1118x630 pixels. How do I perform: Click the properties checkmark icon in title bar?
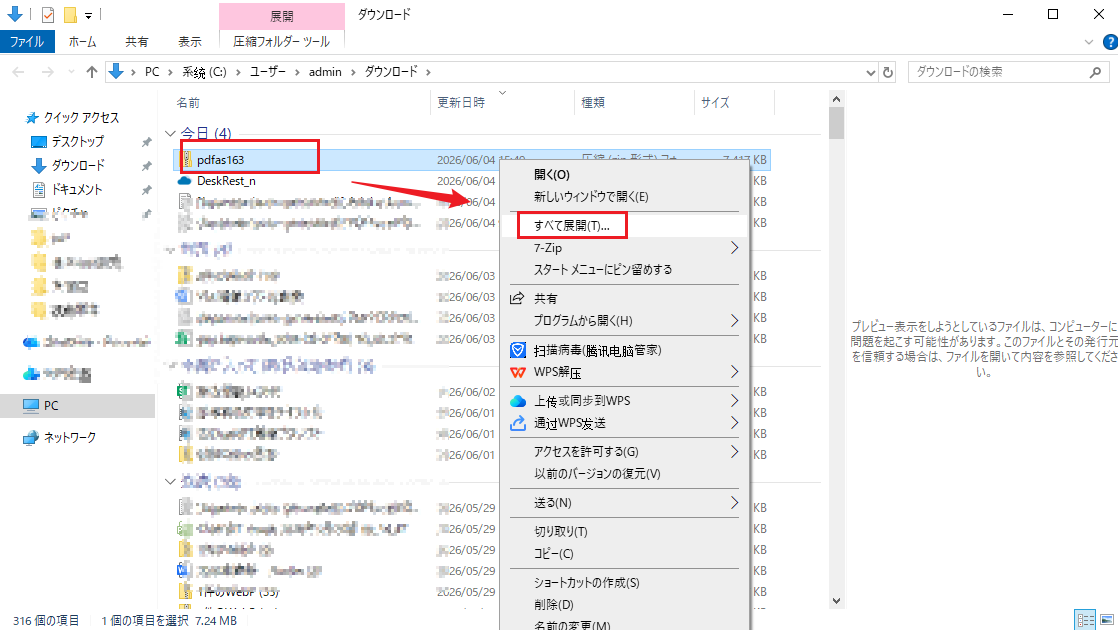[x=48, y=14]
